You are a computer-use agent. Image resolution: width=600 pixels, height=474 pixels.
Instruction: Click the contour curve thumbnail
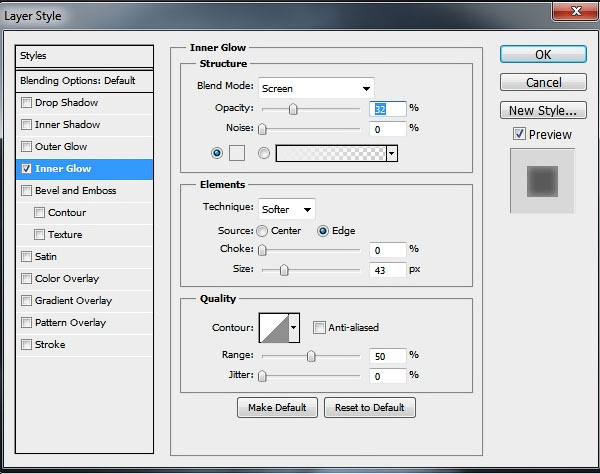pyautogui.click(x=274, y=328)
